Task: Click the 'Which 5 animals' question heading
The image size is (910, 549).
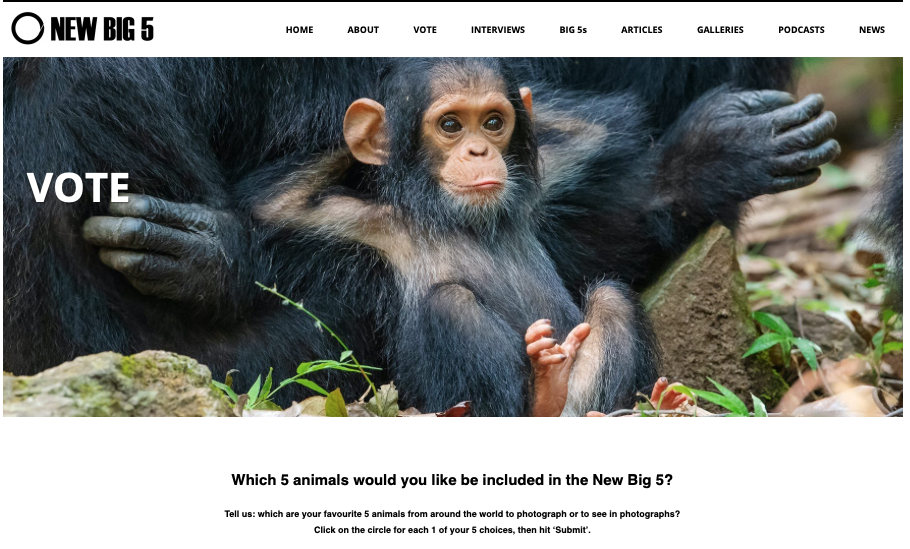Action: coord(452,480)
